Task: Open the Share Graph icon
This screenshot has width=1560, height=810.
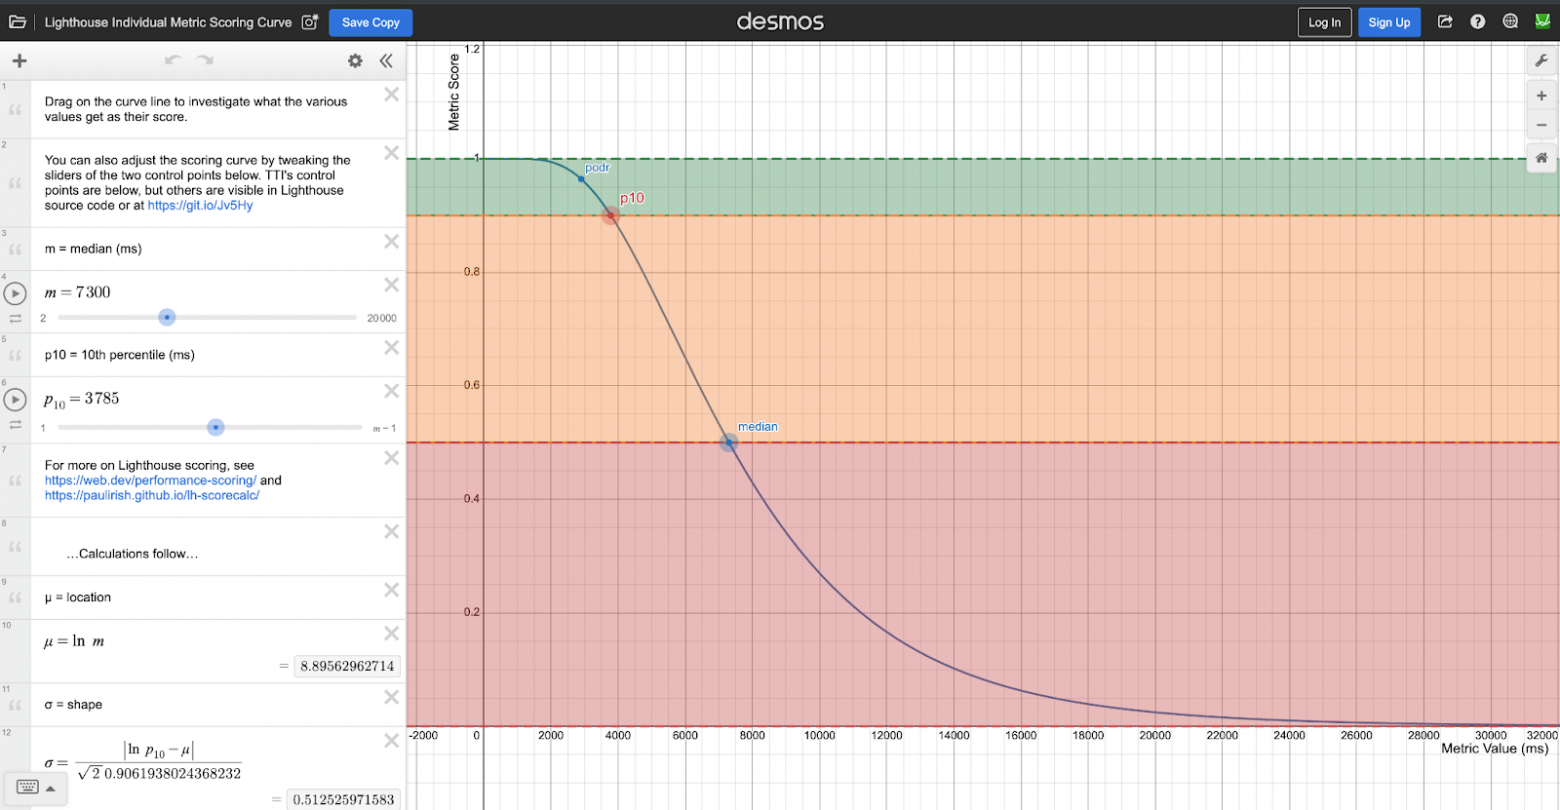Action: [1445, 22]
